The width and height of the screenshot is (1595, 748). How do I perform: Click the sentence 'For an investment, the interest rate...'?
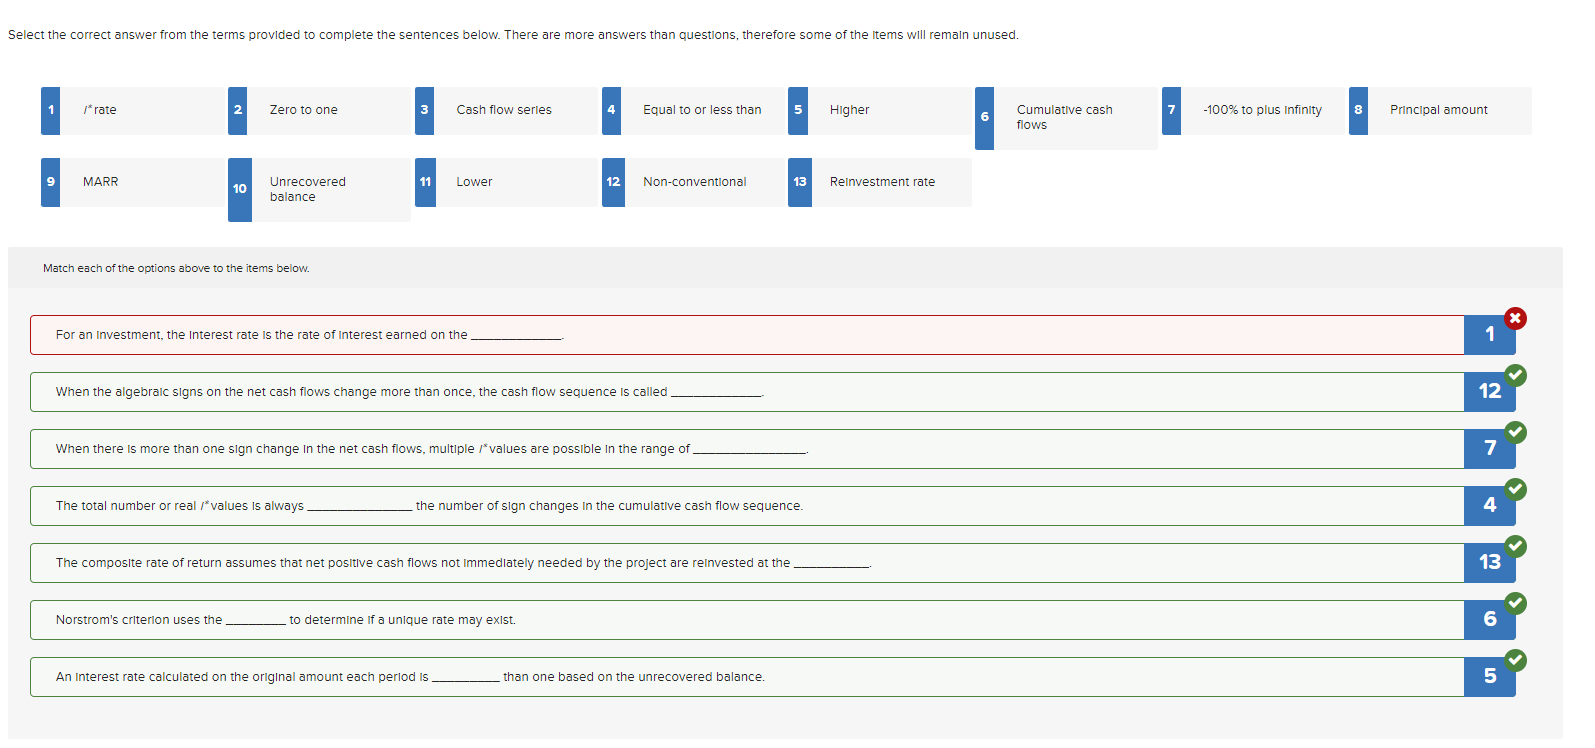[310, 335]
